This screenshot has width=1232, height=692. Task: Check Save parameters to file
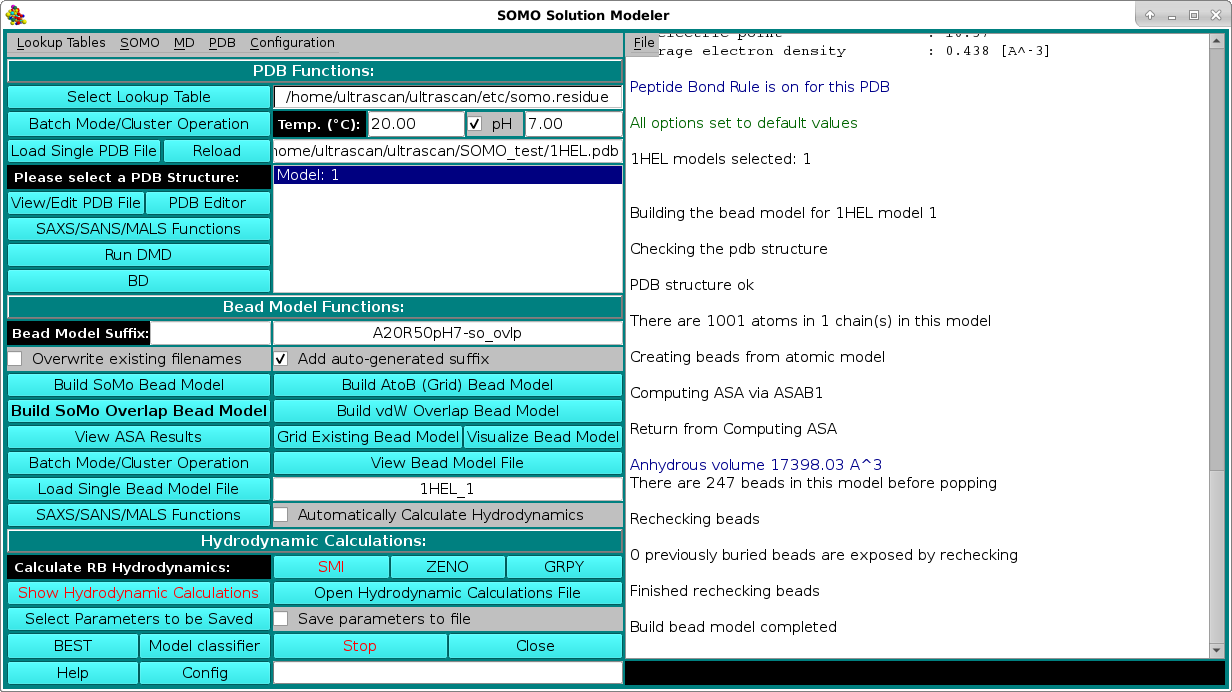(x=282, y=619)
